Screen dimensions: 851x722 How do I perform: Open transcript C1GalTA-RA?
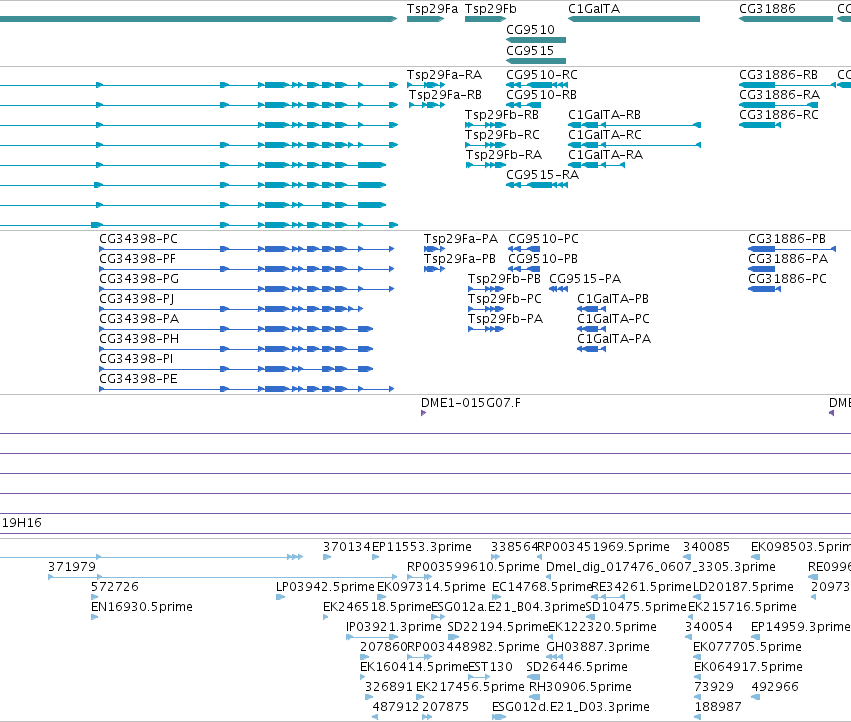pos(605,155)
